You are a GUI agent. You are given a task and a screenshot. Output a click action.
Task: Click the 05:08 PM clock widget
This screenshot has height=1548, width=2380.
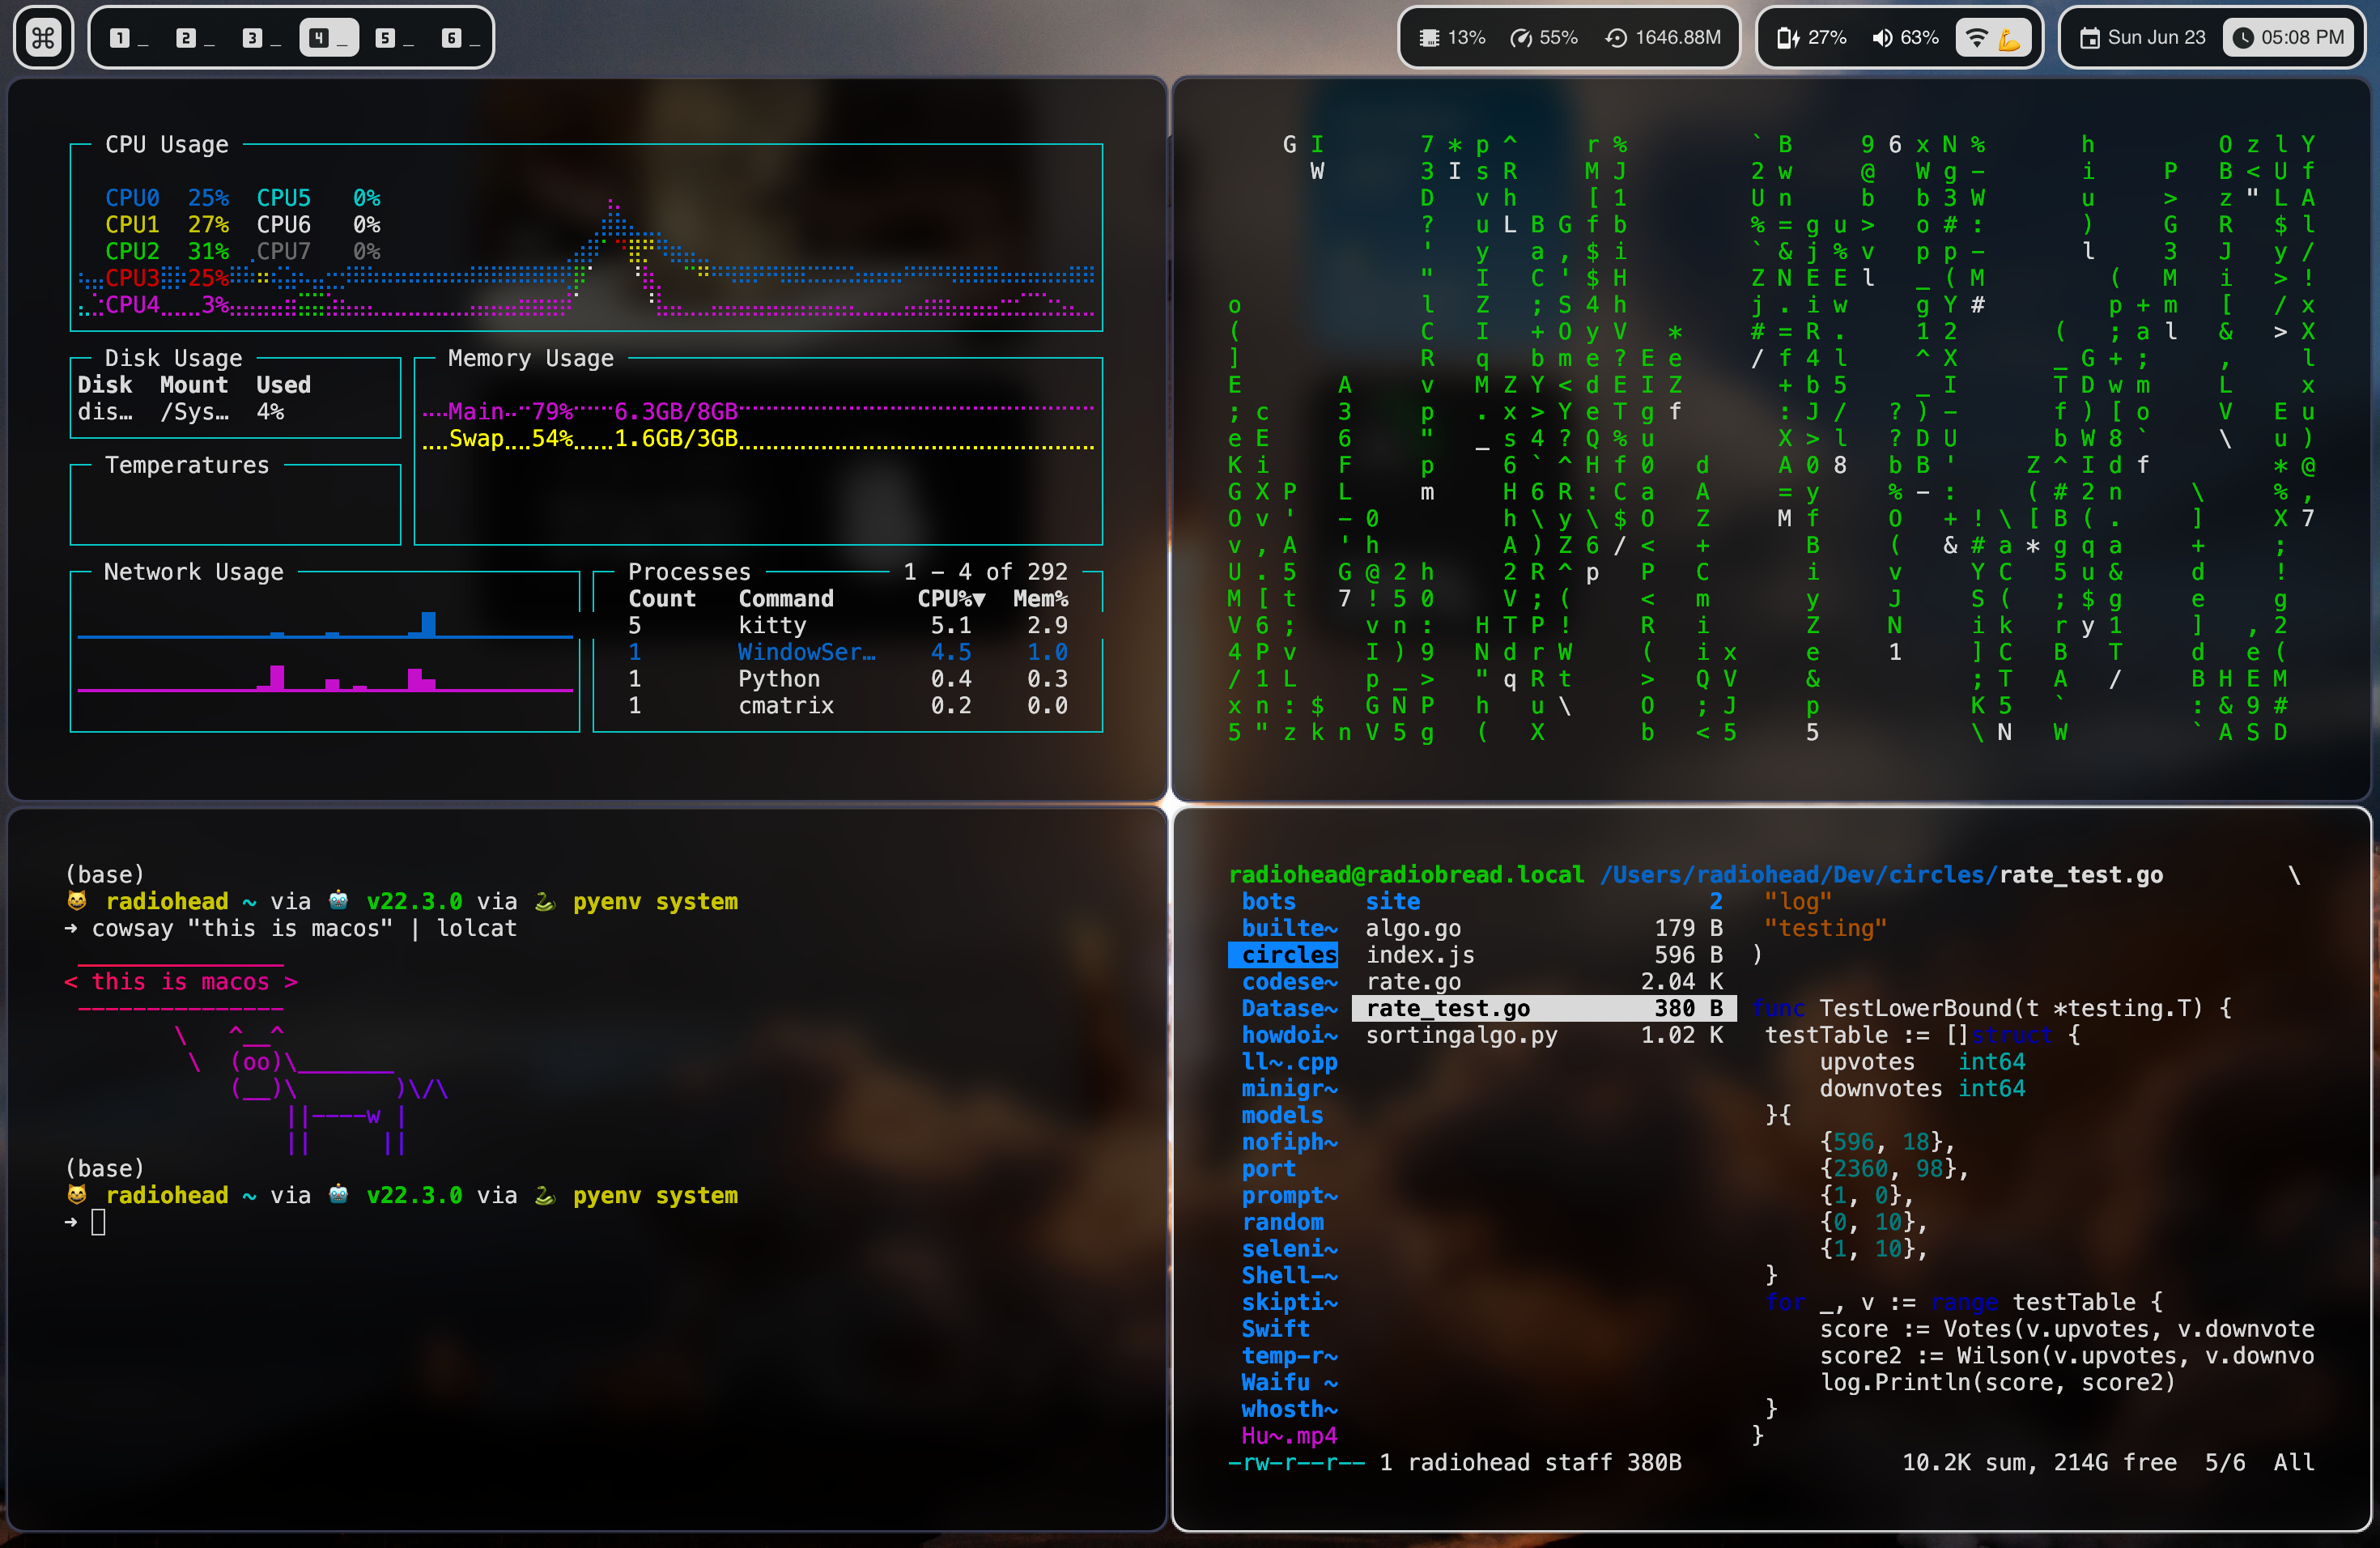click(2289, 38)
